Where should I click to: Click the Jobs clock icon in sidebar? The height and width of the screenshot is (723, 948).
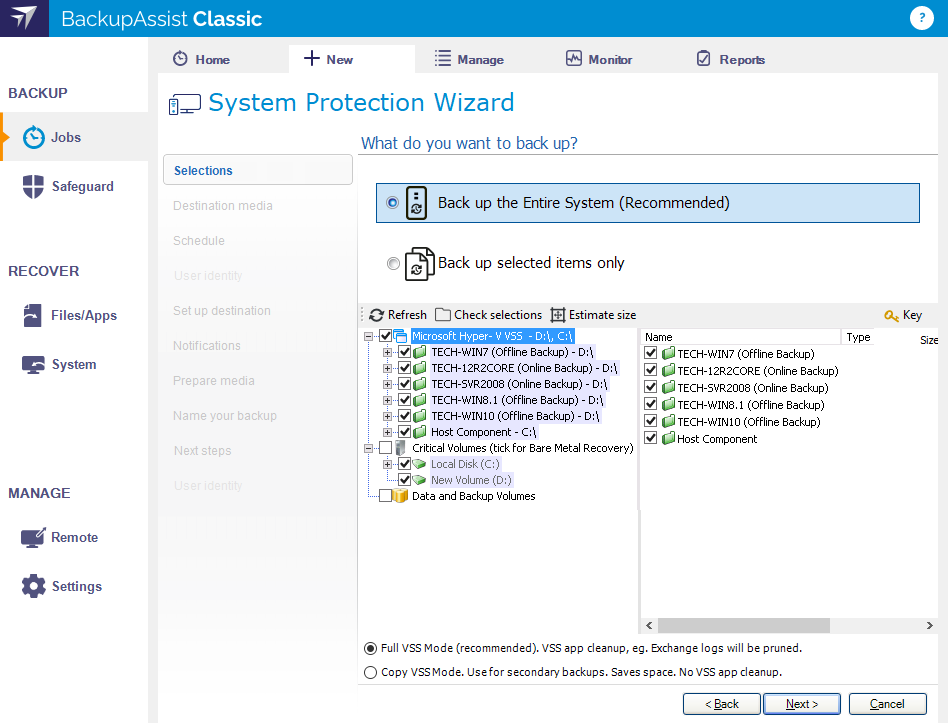click(x=34, y=137)
